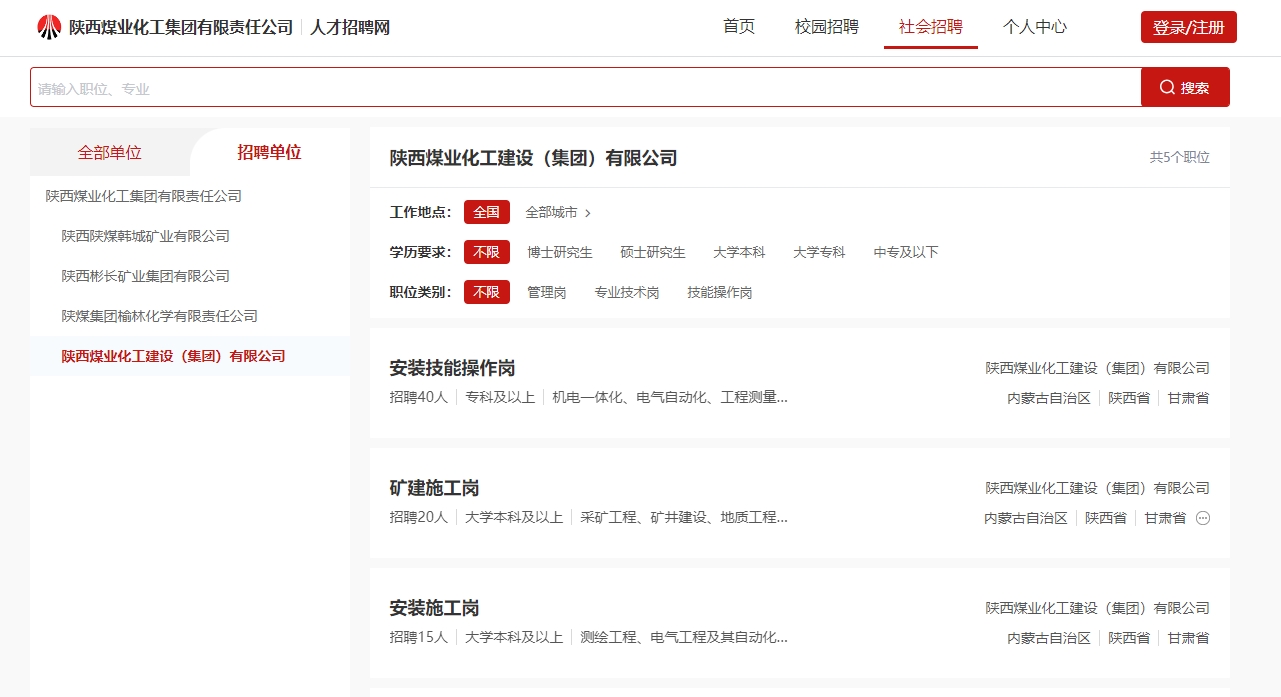This screenshot has width=1281, height=697.
Task: Click the 登录/注册 button
Action: pos(1188,27)
